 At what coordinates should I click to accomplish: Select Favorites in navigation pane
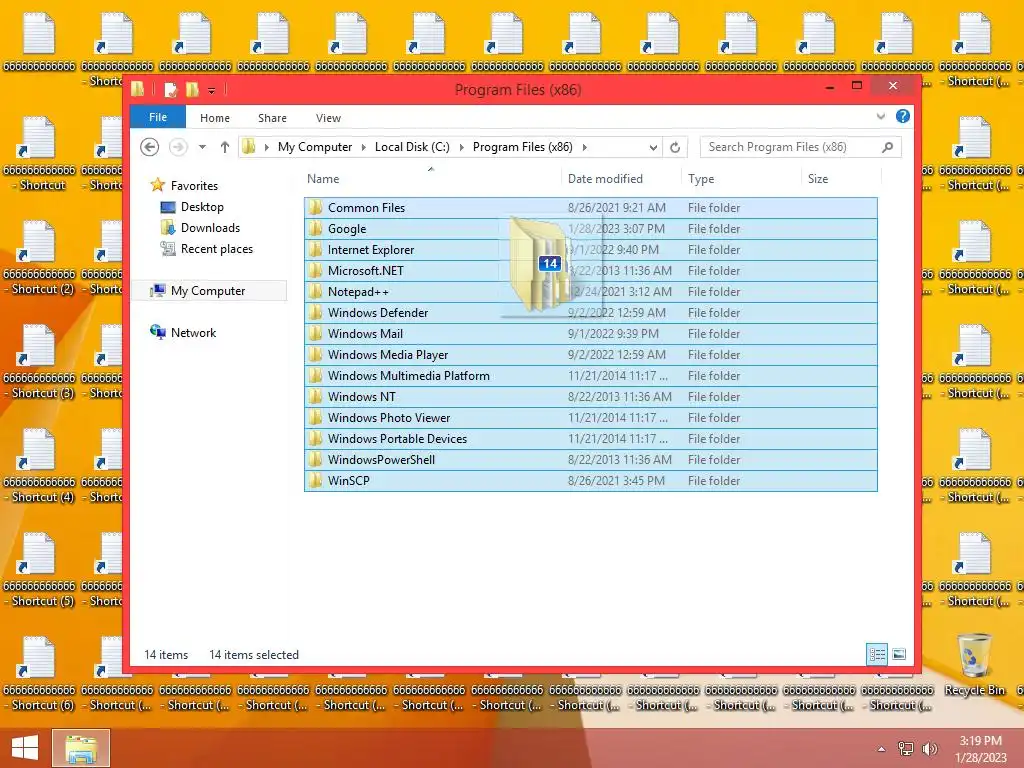(194, 185)
